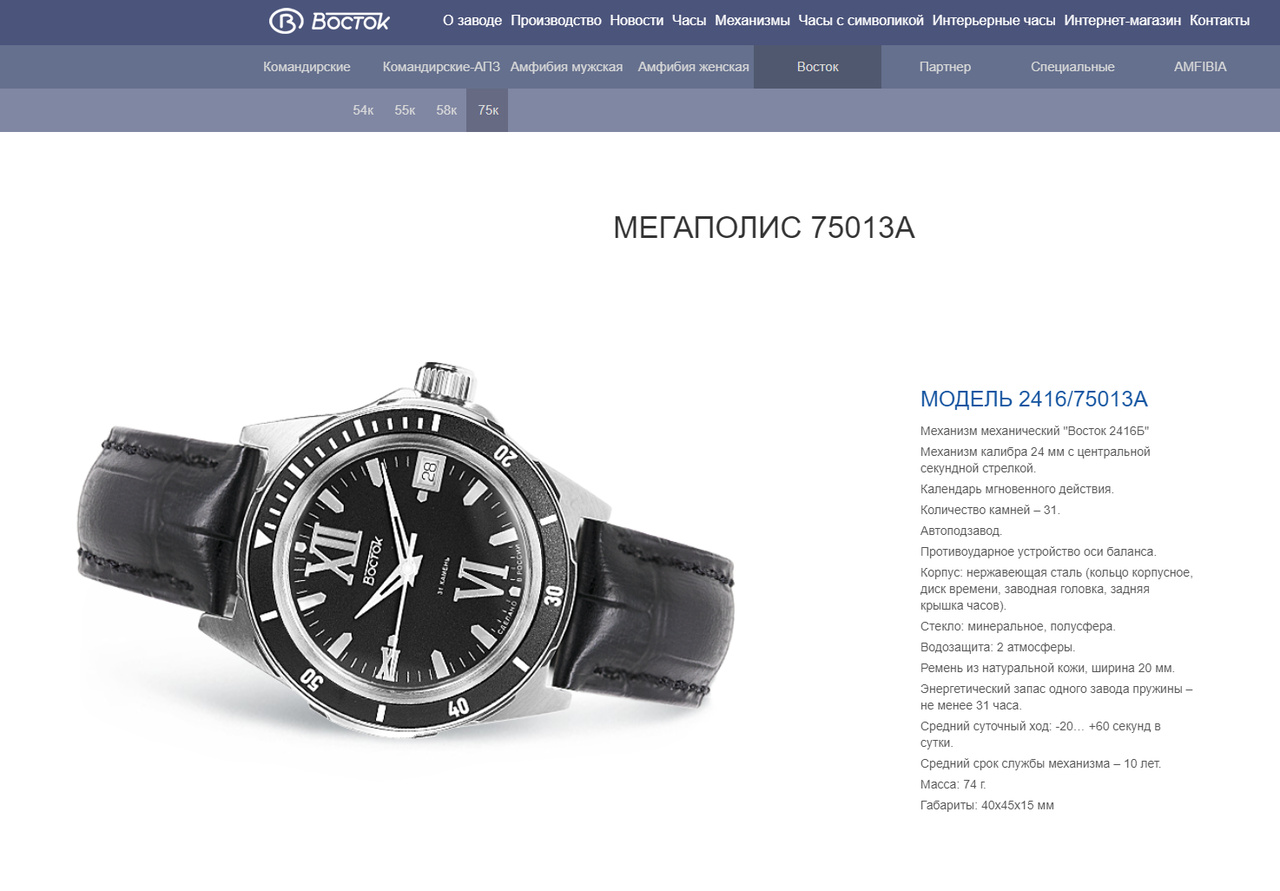The image size is (1280, 891).
Task: Open the Механизмы page
Action: 752,20
